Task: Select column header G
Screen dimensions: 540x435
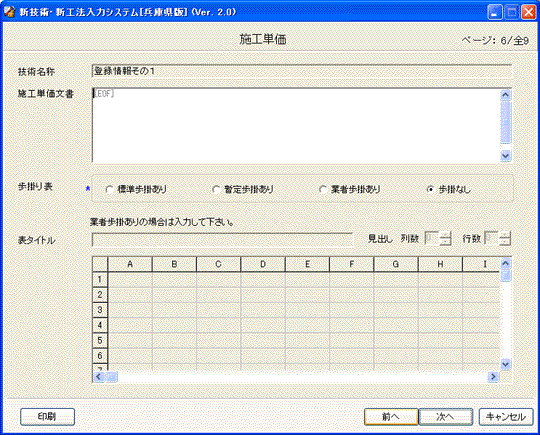Action: pyautogui.click(x=396, y=264)
